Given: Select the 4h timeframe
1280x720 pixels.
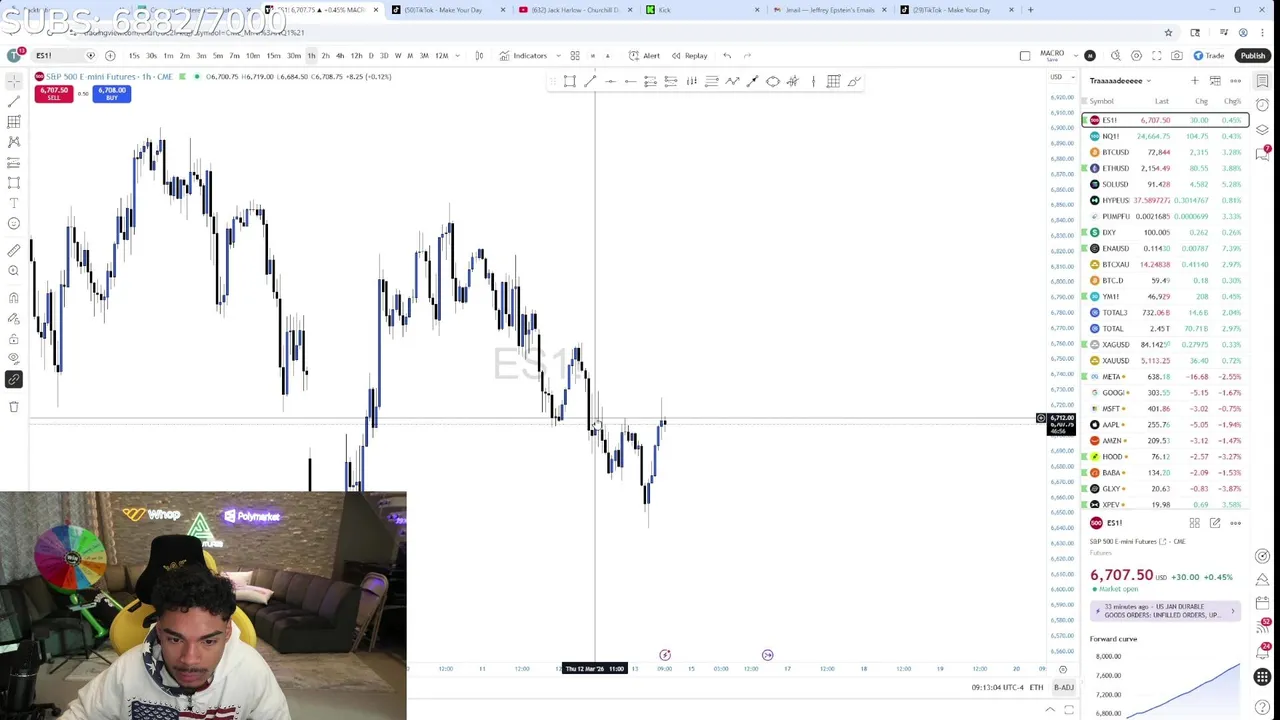Looking at the screenshot, I should click(340, 56).
